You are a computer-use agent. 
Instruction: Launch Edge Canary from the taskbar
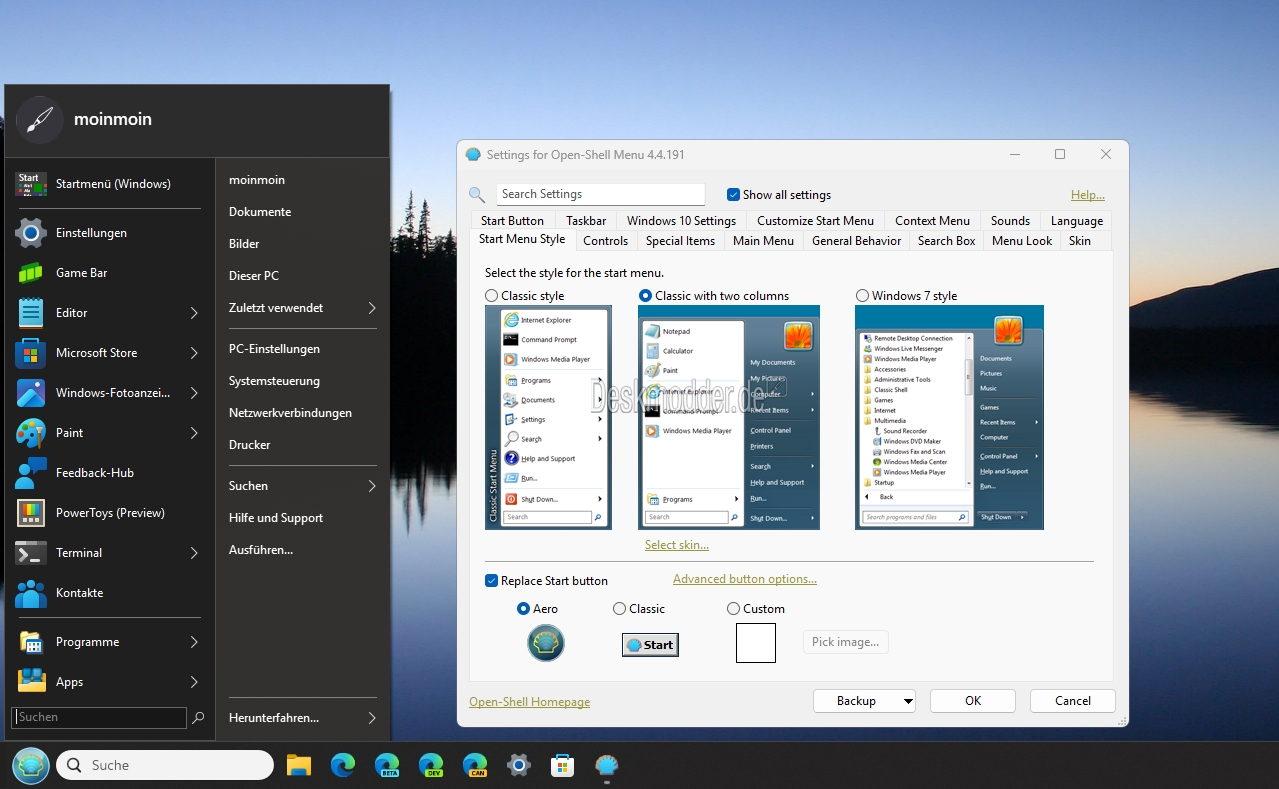475,766
